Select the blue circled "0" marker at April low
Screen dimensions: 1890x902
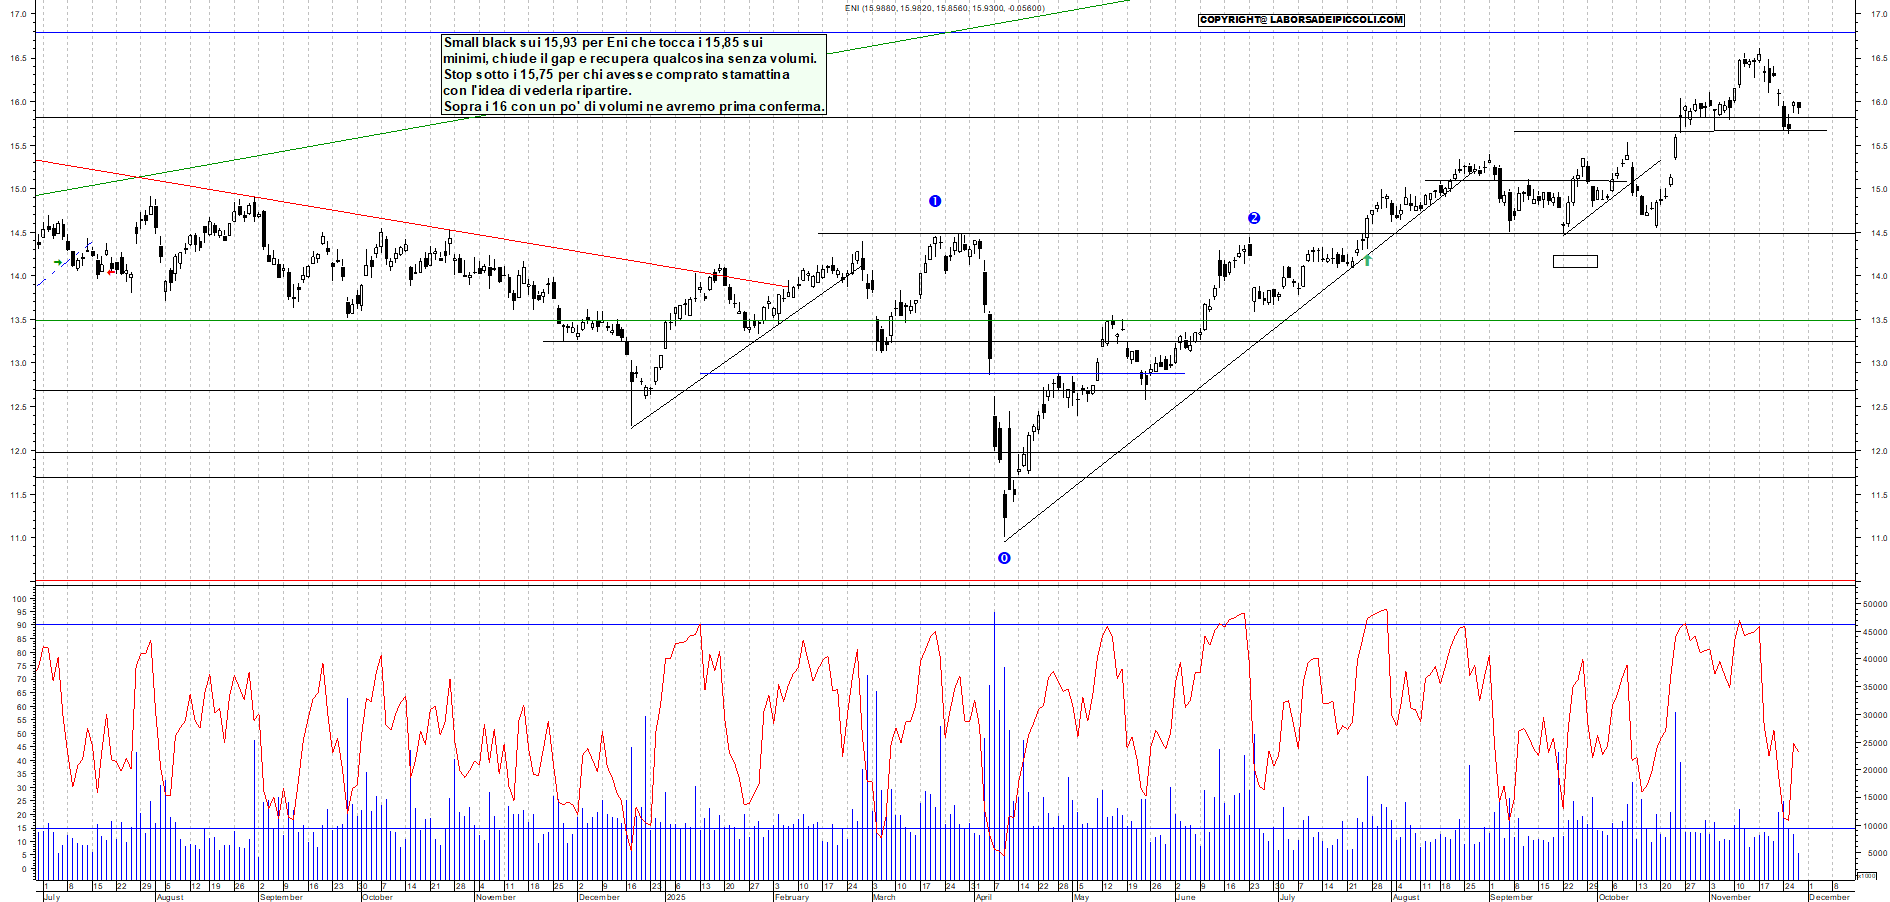[1004, 559]
